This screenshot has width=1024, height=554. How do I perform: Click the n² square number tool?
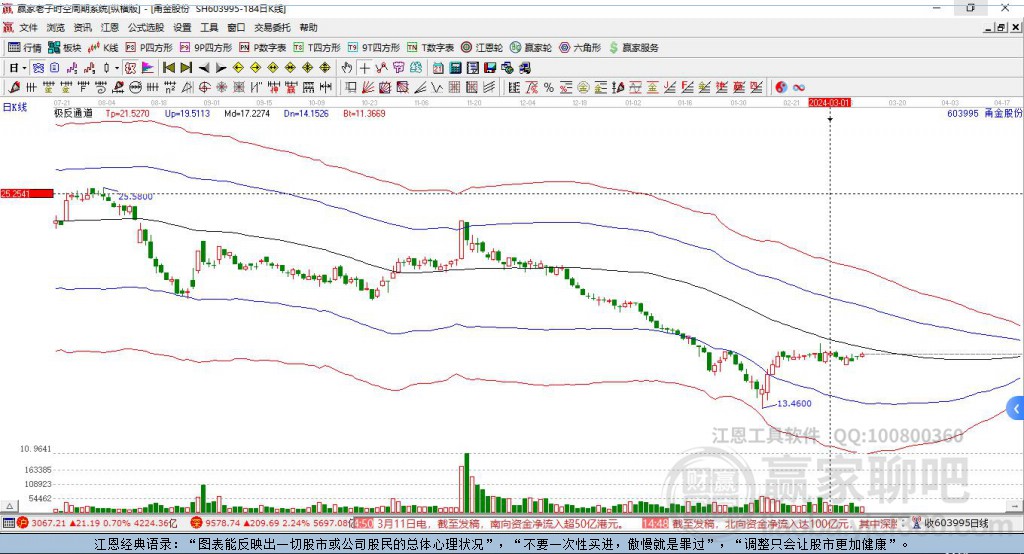pyautogui.click(x=170, y=87)
